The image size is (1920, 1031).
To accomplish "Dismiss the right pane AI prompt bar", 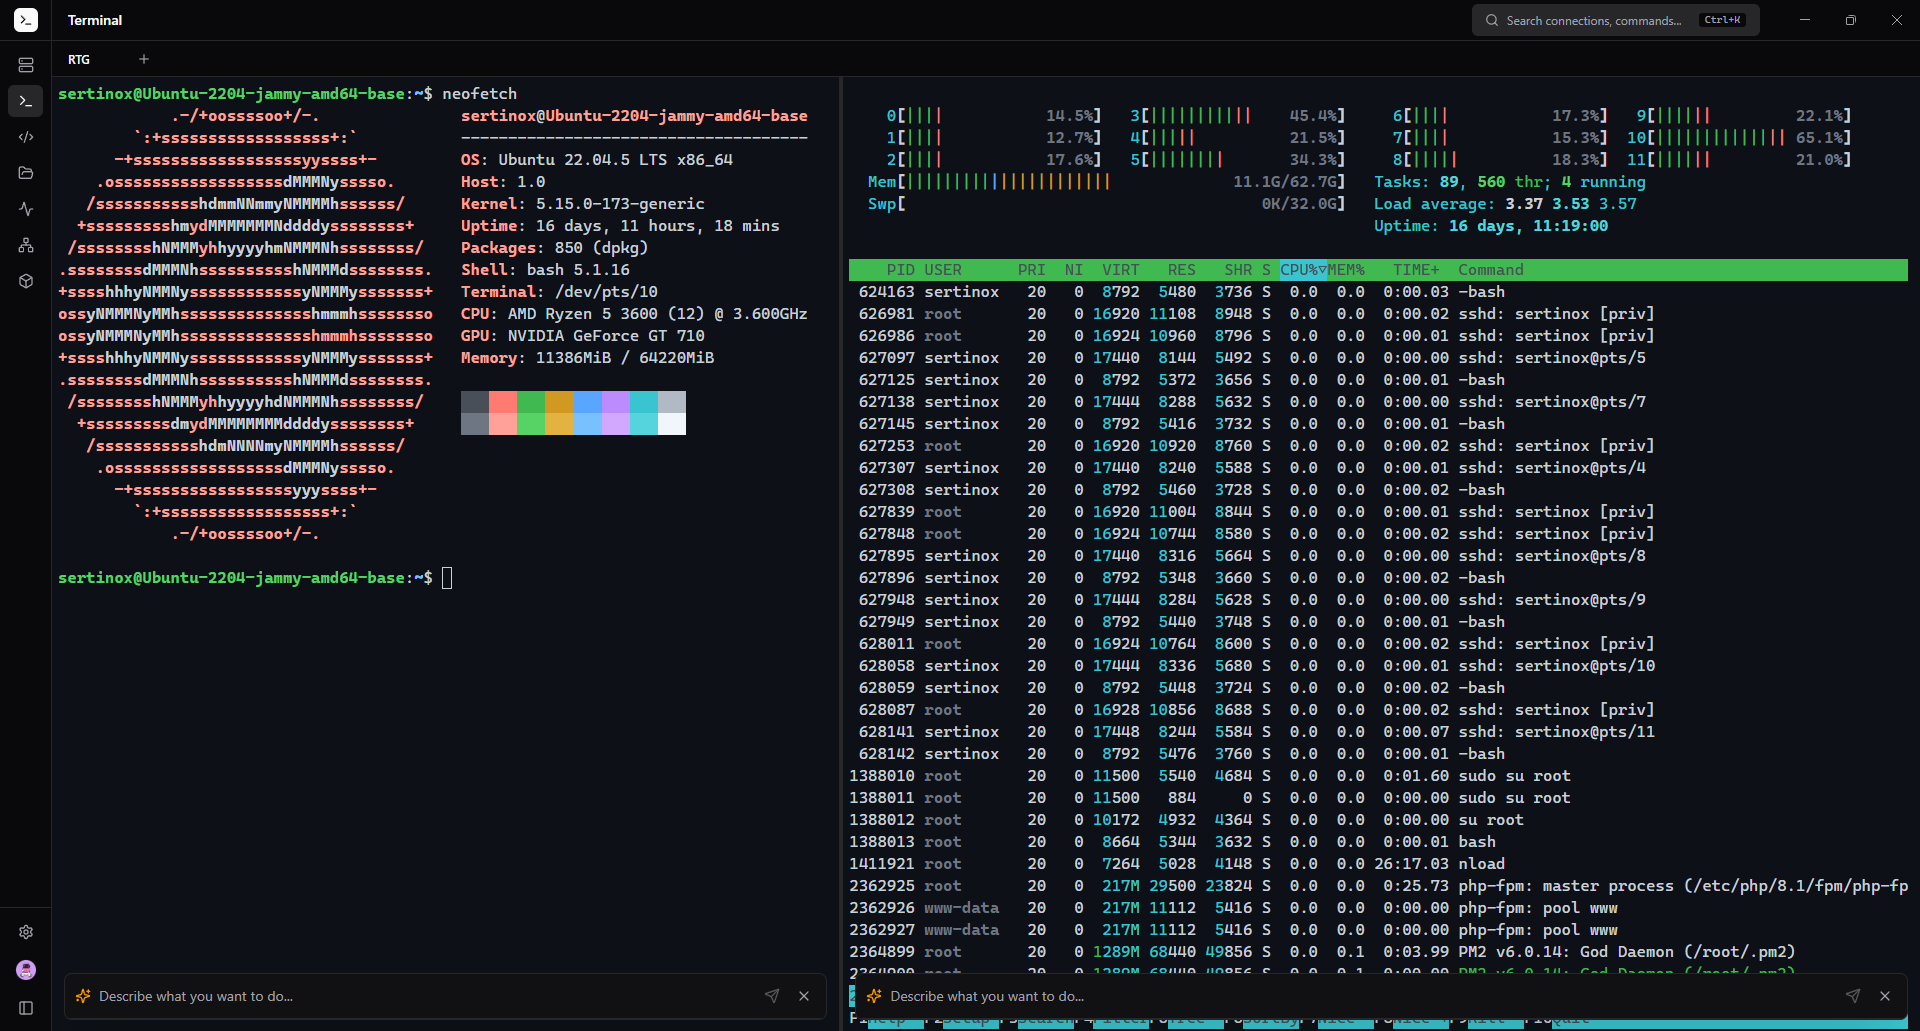I will tap(1885, 996).
